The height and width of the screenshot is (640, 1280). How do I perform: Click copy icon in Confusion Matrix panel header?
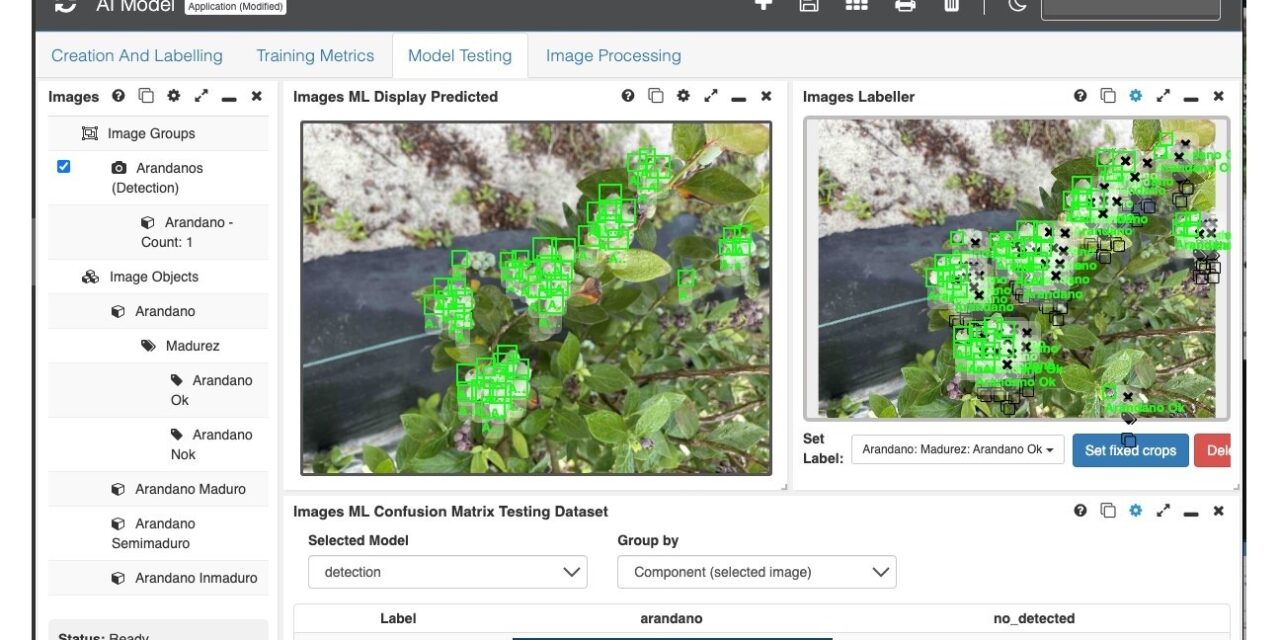tap(1108, 511)
